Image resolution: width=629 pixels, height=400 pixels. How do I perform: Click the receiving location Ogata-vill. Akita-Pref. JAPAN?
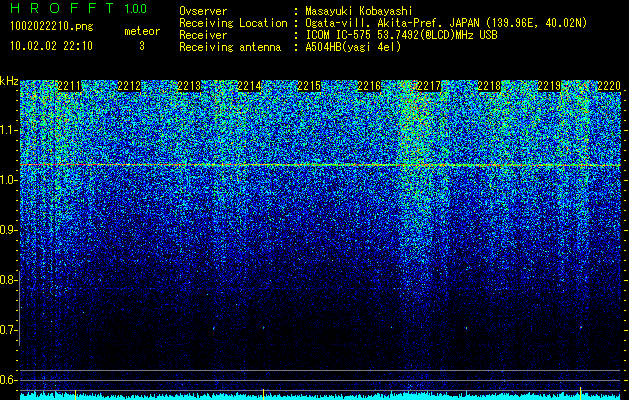pyautogui.click(x=392, y=23)
